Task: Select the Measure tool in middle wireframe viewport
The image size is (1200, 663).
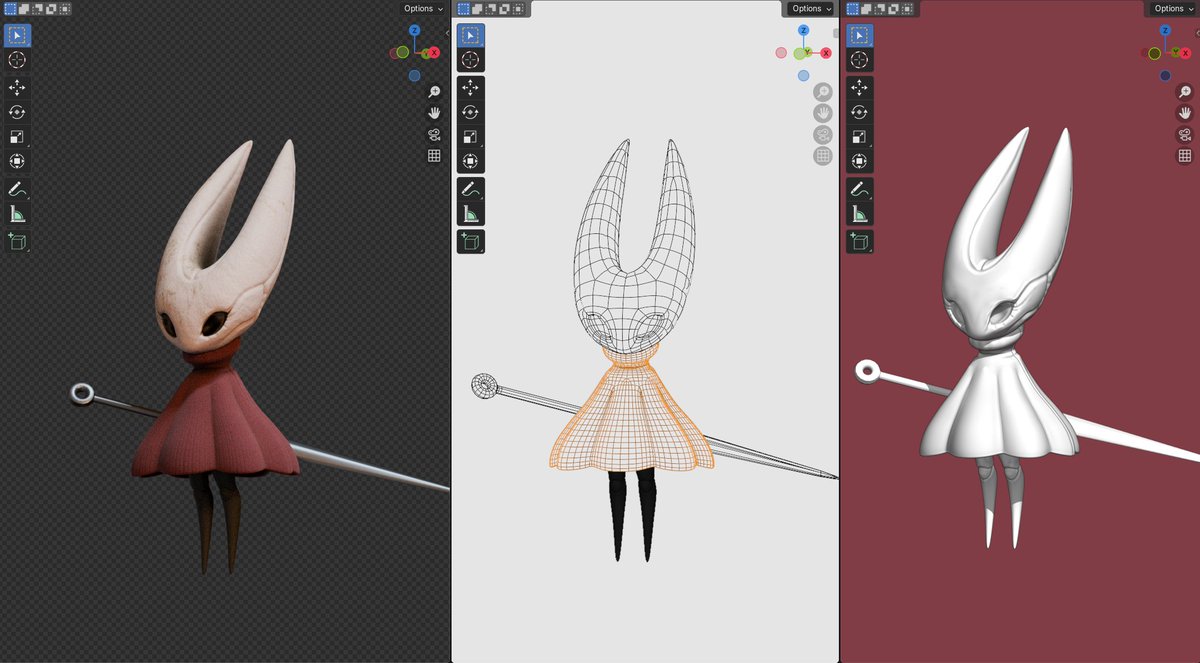Action: (470, 213)
